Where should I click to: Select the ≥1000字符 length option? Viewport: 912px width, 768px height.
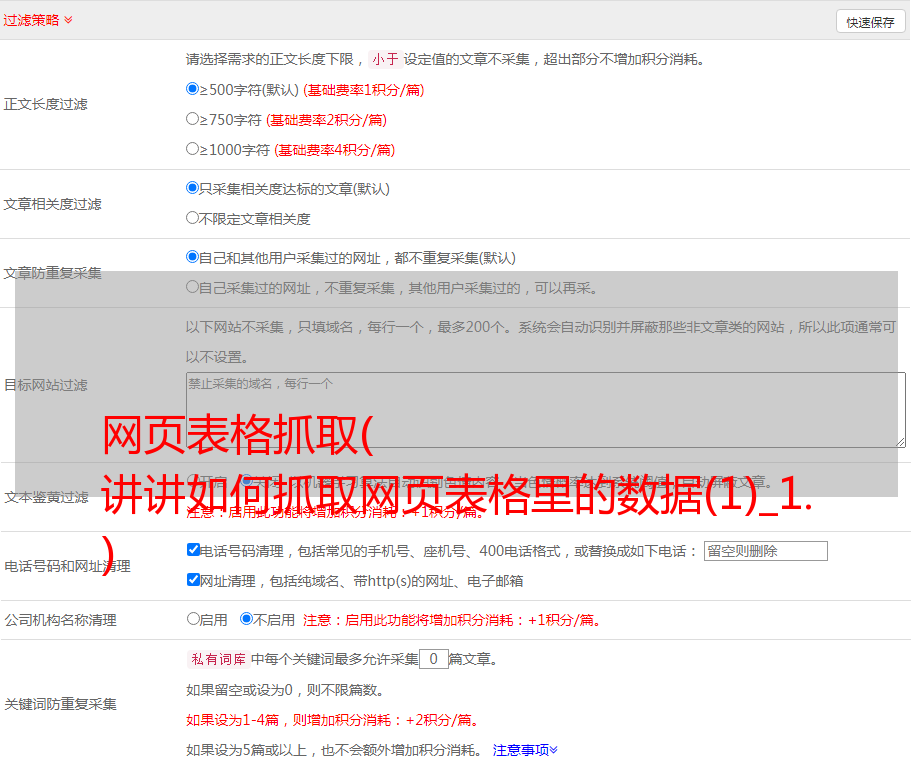tap(193, 149)
